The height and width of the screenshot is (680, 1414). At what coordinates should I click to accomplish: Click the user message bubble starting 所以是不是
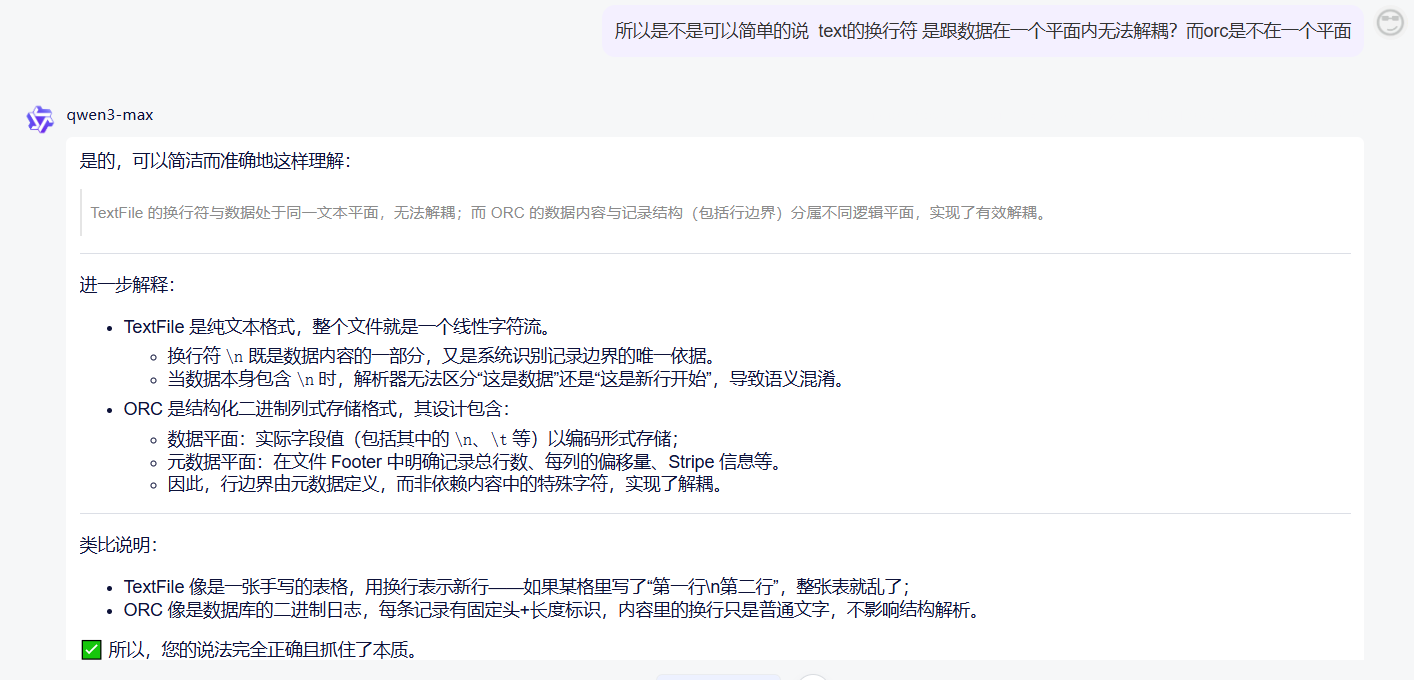(x=983, y=31)
